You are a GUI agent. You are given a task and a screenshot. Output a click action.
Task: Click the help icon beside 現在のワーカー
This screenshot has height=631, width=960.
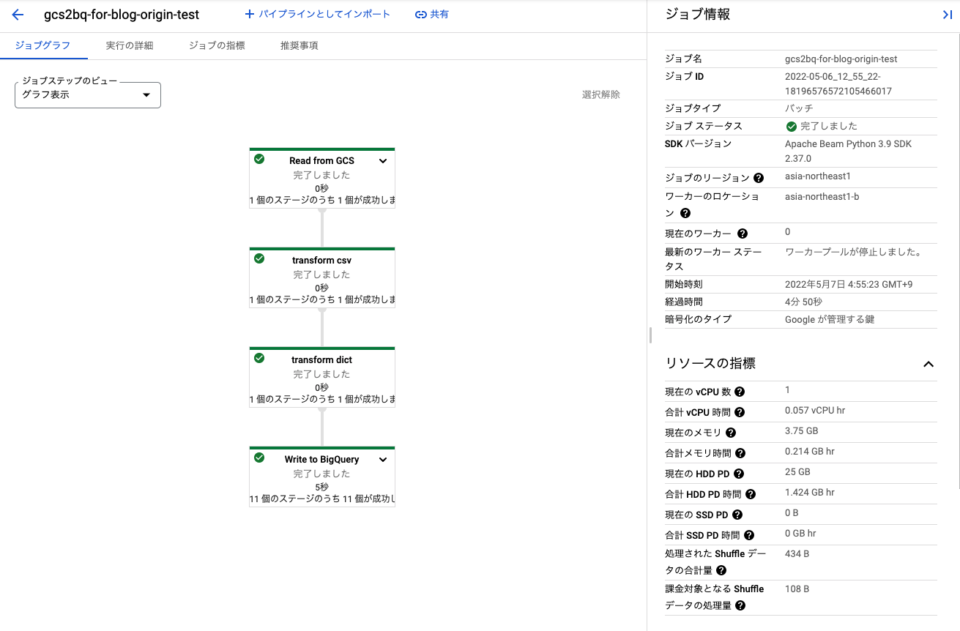pos(741,234)
